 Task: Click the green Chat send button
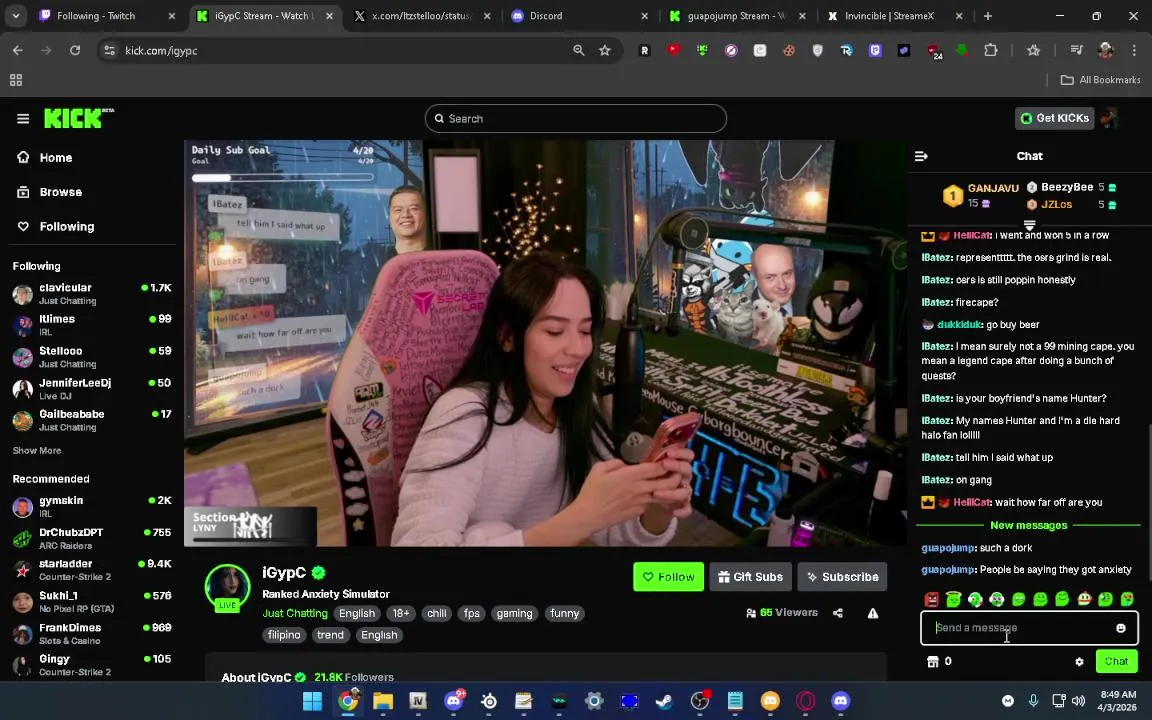[x=1116, y=661]
